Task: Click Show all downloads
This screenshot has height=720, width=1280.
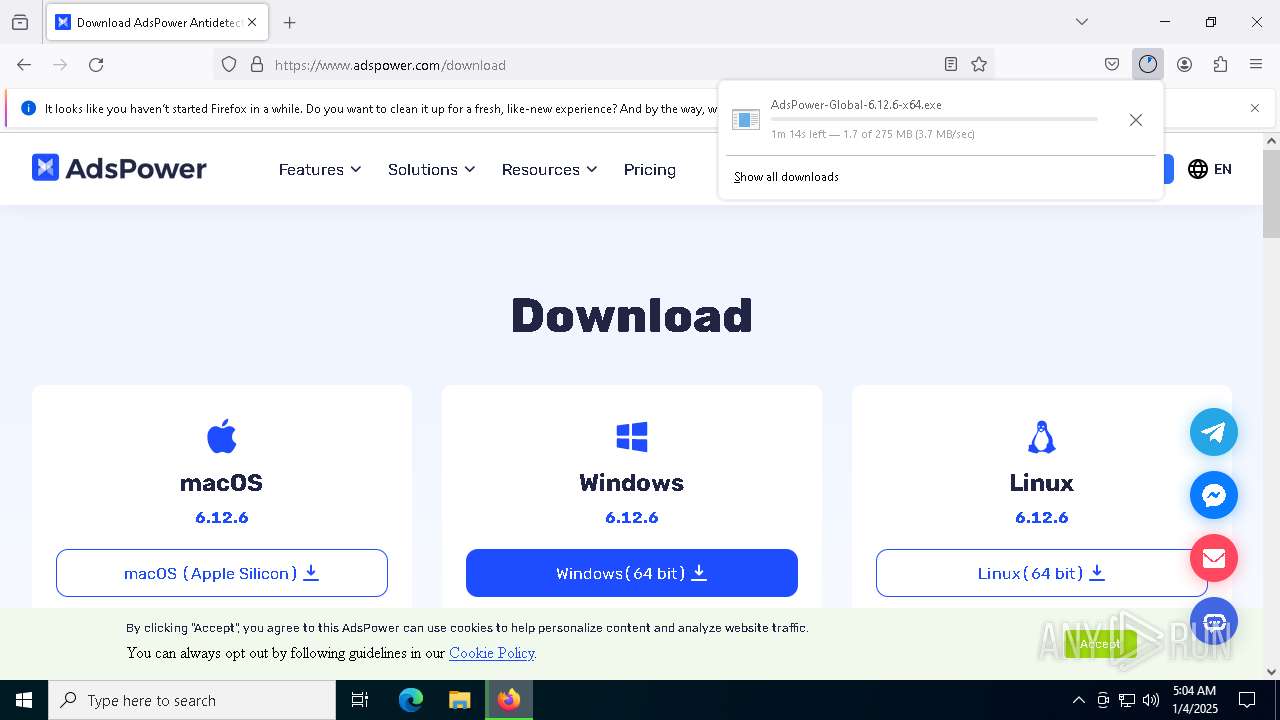Action: 786,177
